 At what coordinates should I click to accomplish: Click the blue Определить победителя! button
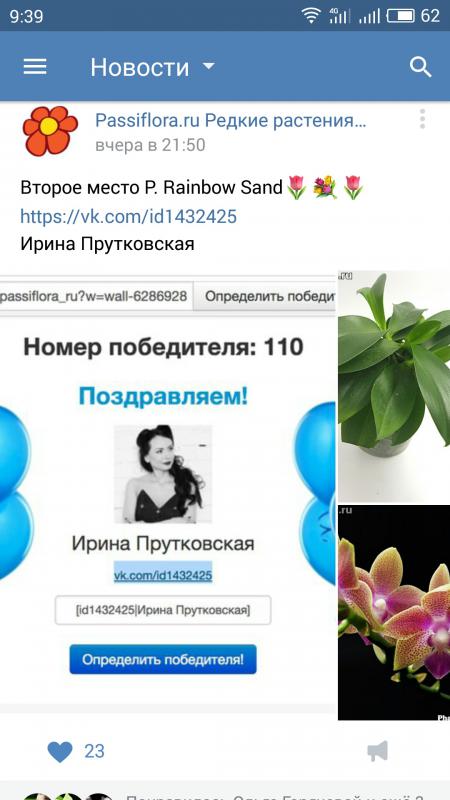[163, 659]
